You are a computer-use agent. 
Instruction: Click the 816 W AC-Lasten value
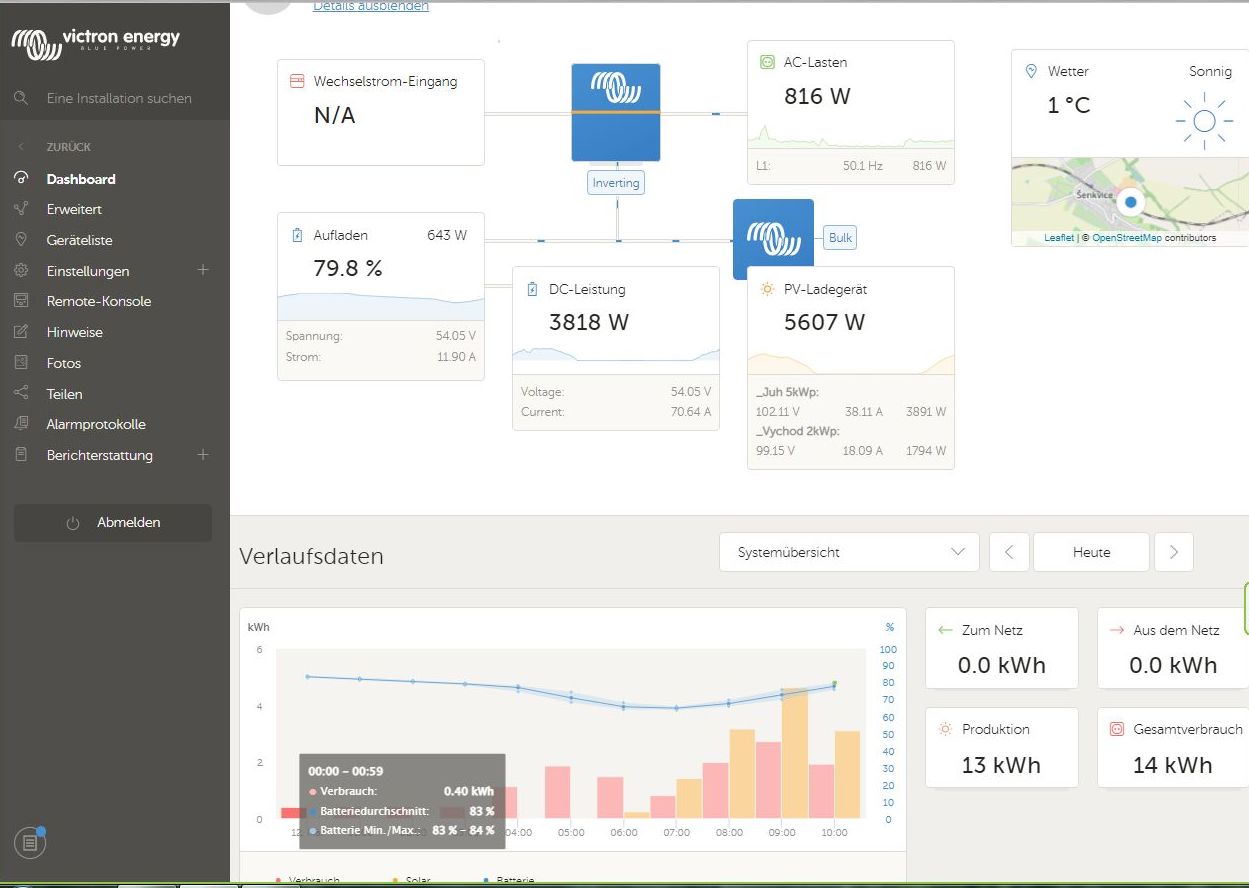(x=817, y=96)
